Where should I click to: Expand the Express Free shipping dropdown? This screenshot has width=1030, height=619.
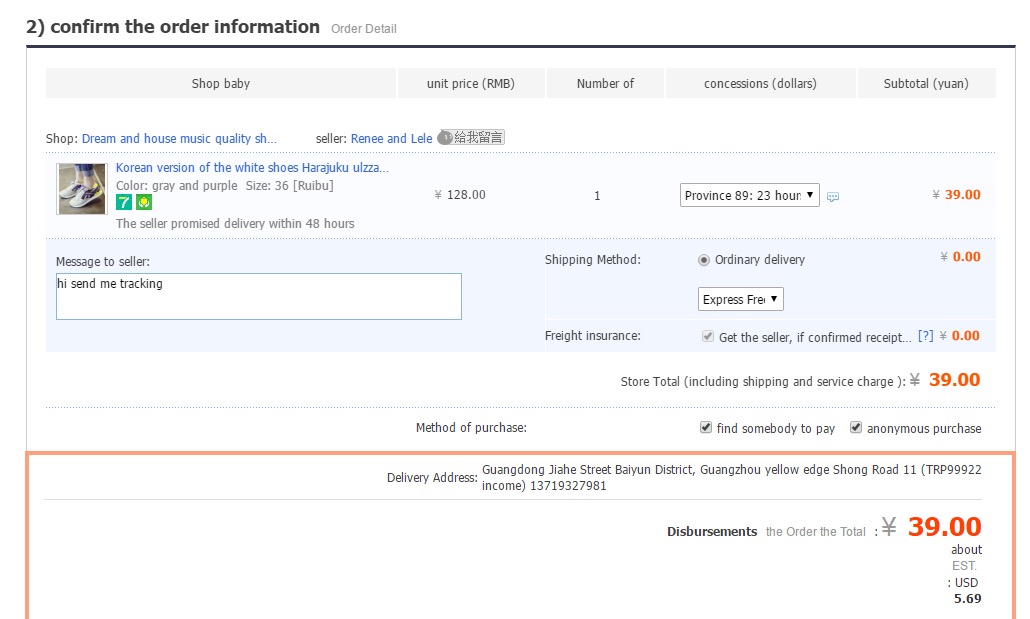pos(740,299)
